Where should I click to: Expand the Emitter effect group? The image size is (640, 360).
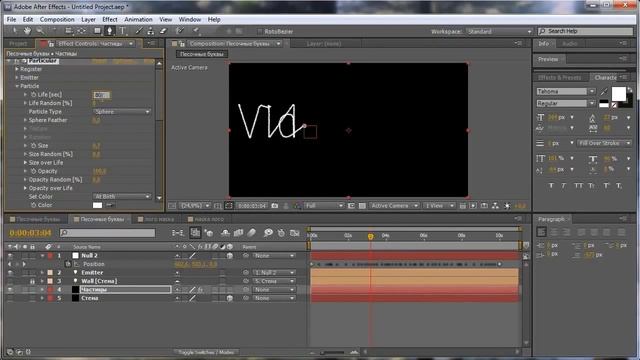click(x=17, y=78)
